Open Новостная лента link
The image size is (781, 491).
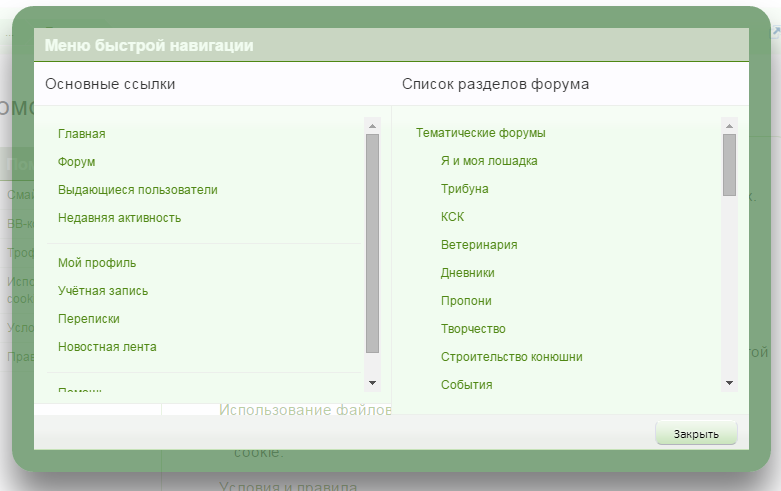click(107, 347)
